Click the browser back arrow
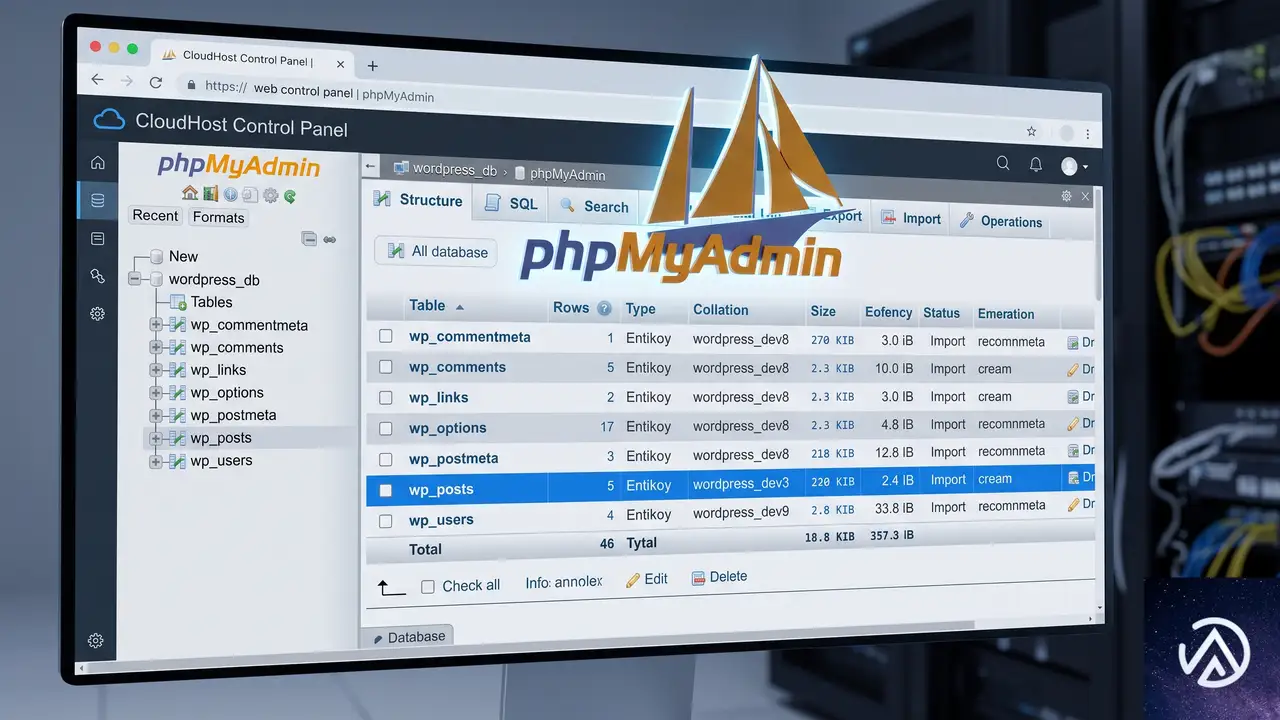Viewport: 1280px width, 720px height. tap(97, 80)
